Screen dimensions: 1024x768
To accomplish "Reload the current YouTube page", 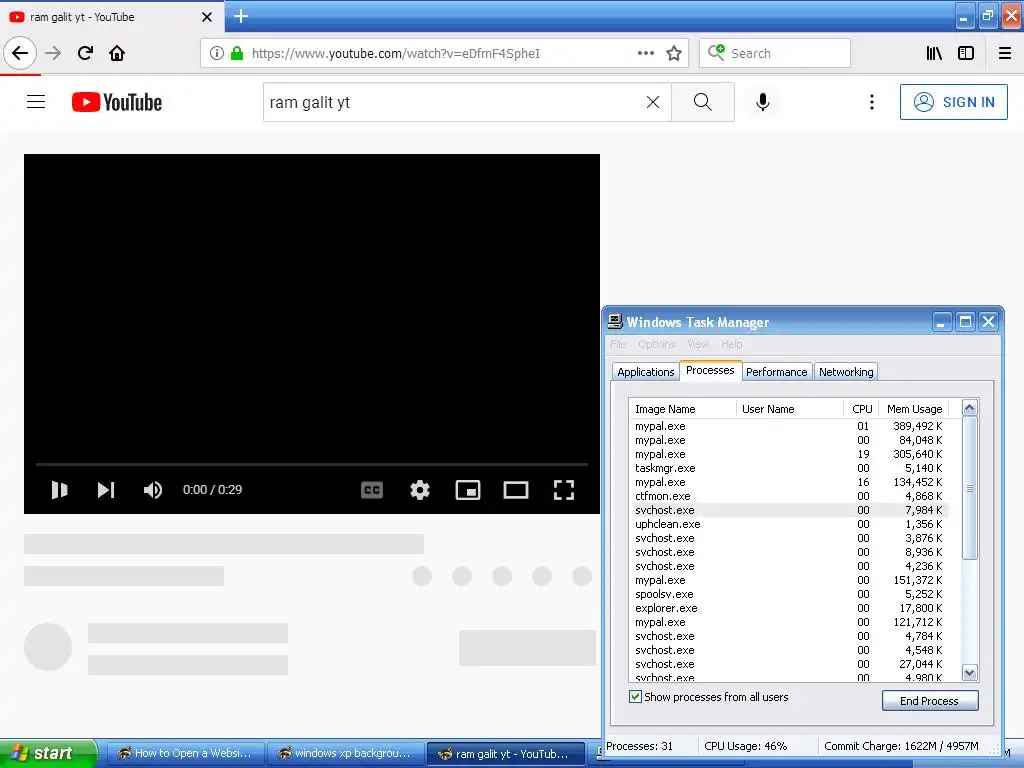I will tap(85, 53).
